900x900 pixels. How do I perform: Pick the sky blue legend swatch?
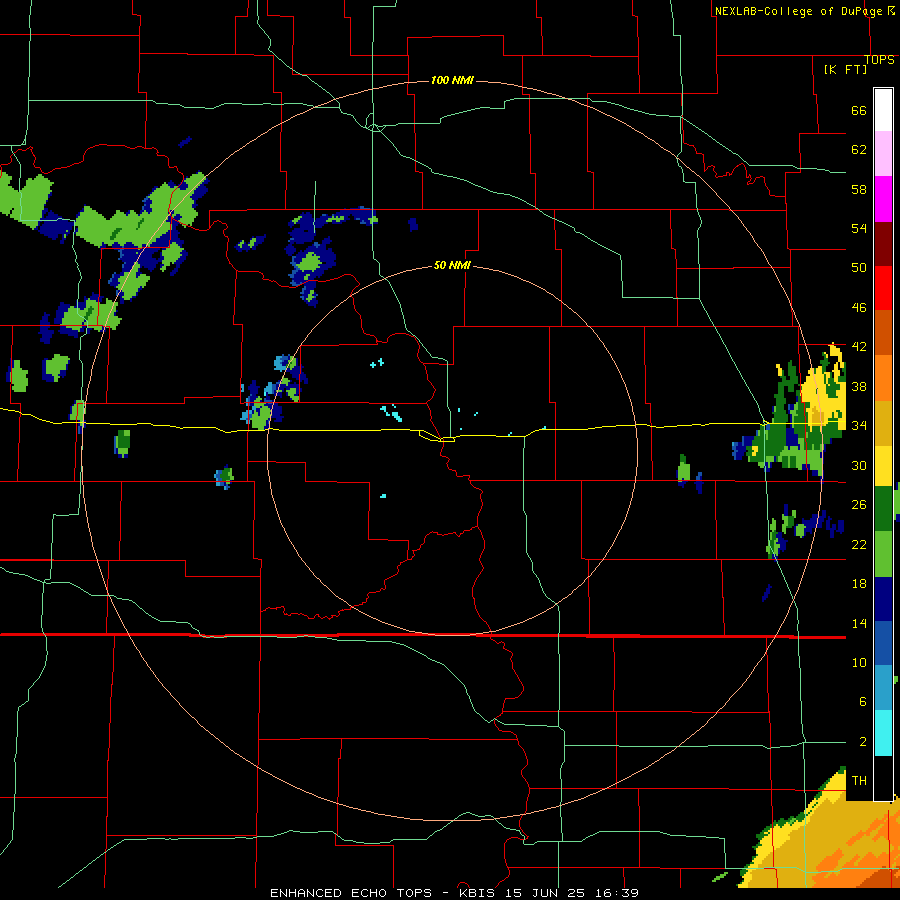pyautogui.click(x=883, y=687)
